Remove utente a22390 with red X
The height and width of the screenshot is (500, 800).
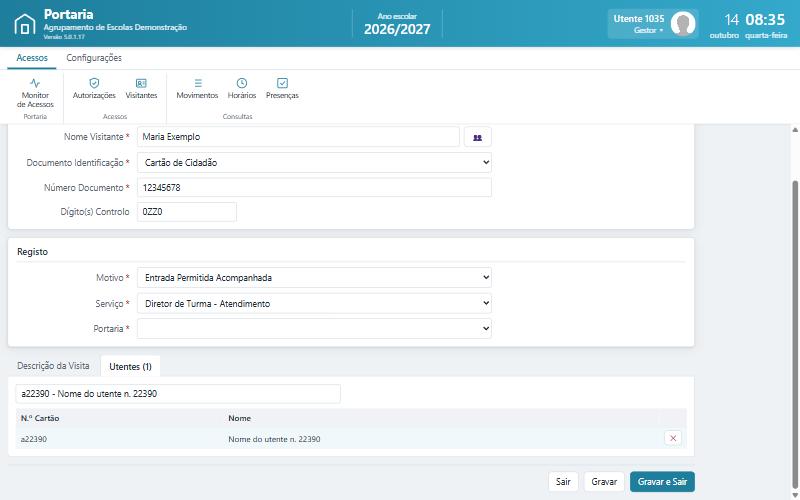673,438
